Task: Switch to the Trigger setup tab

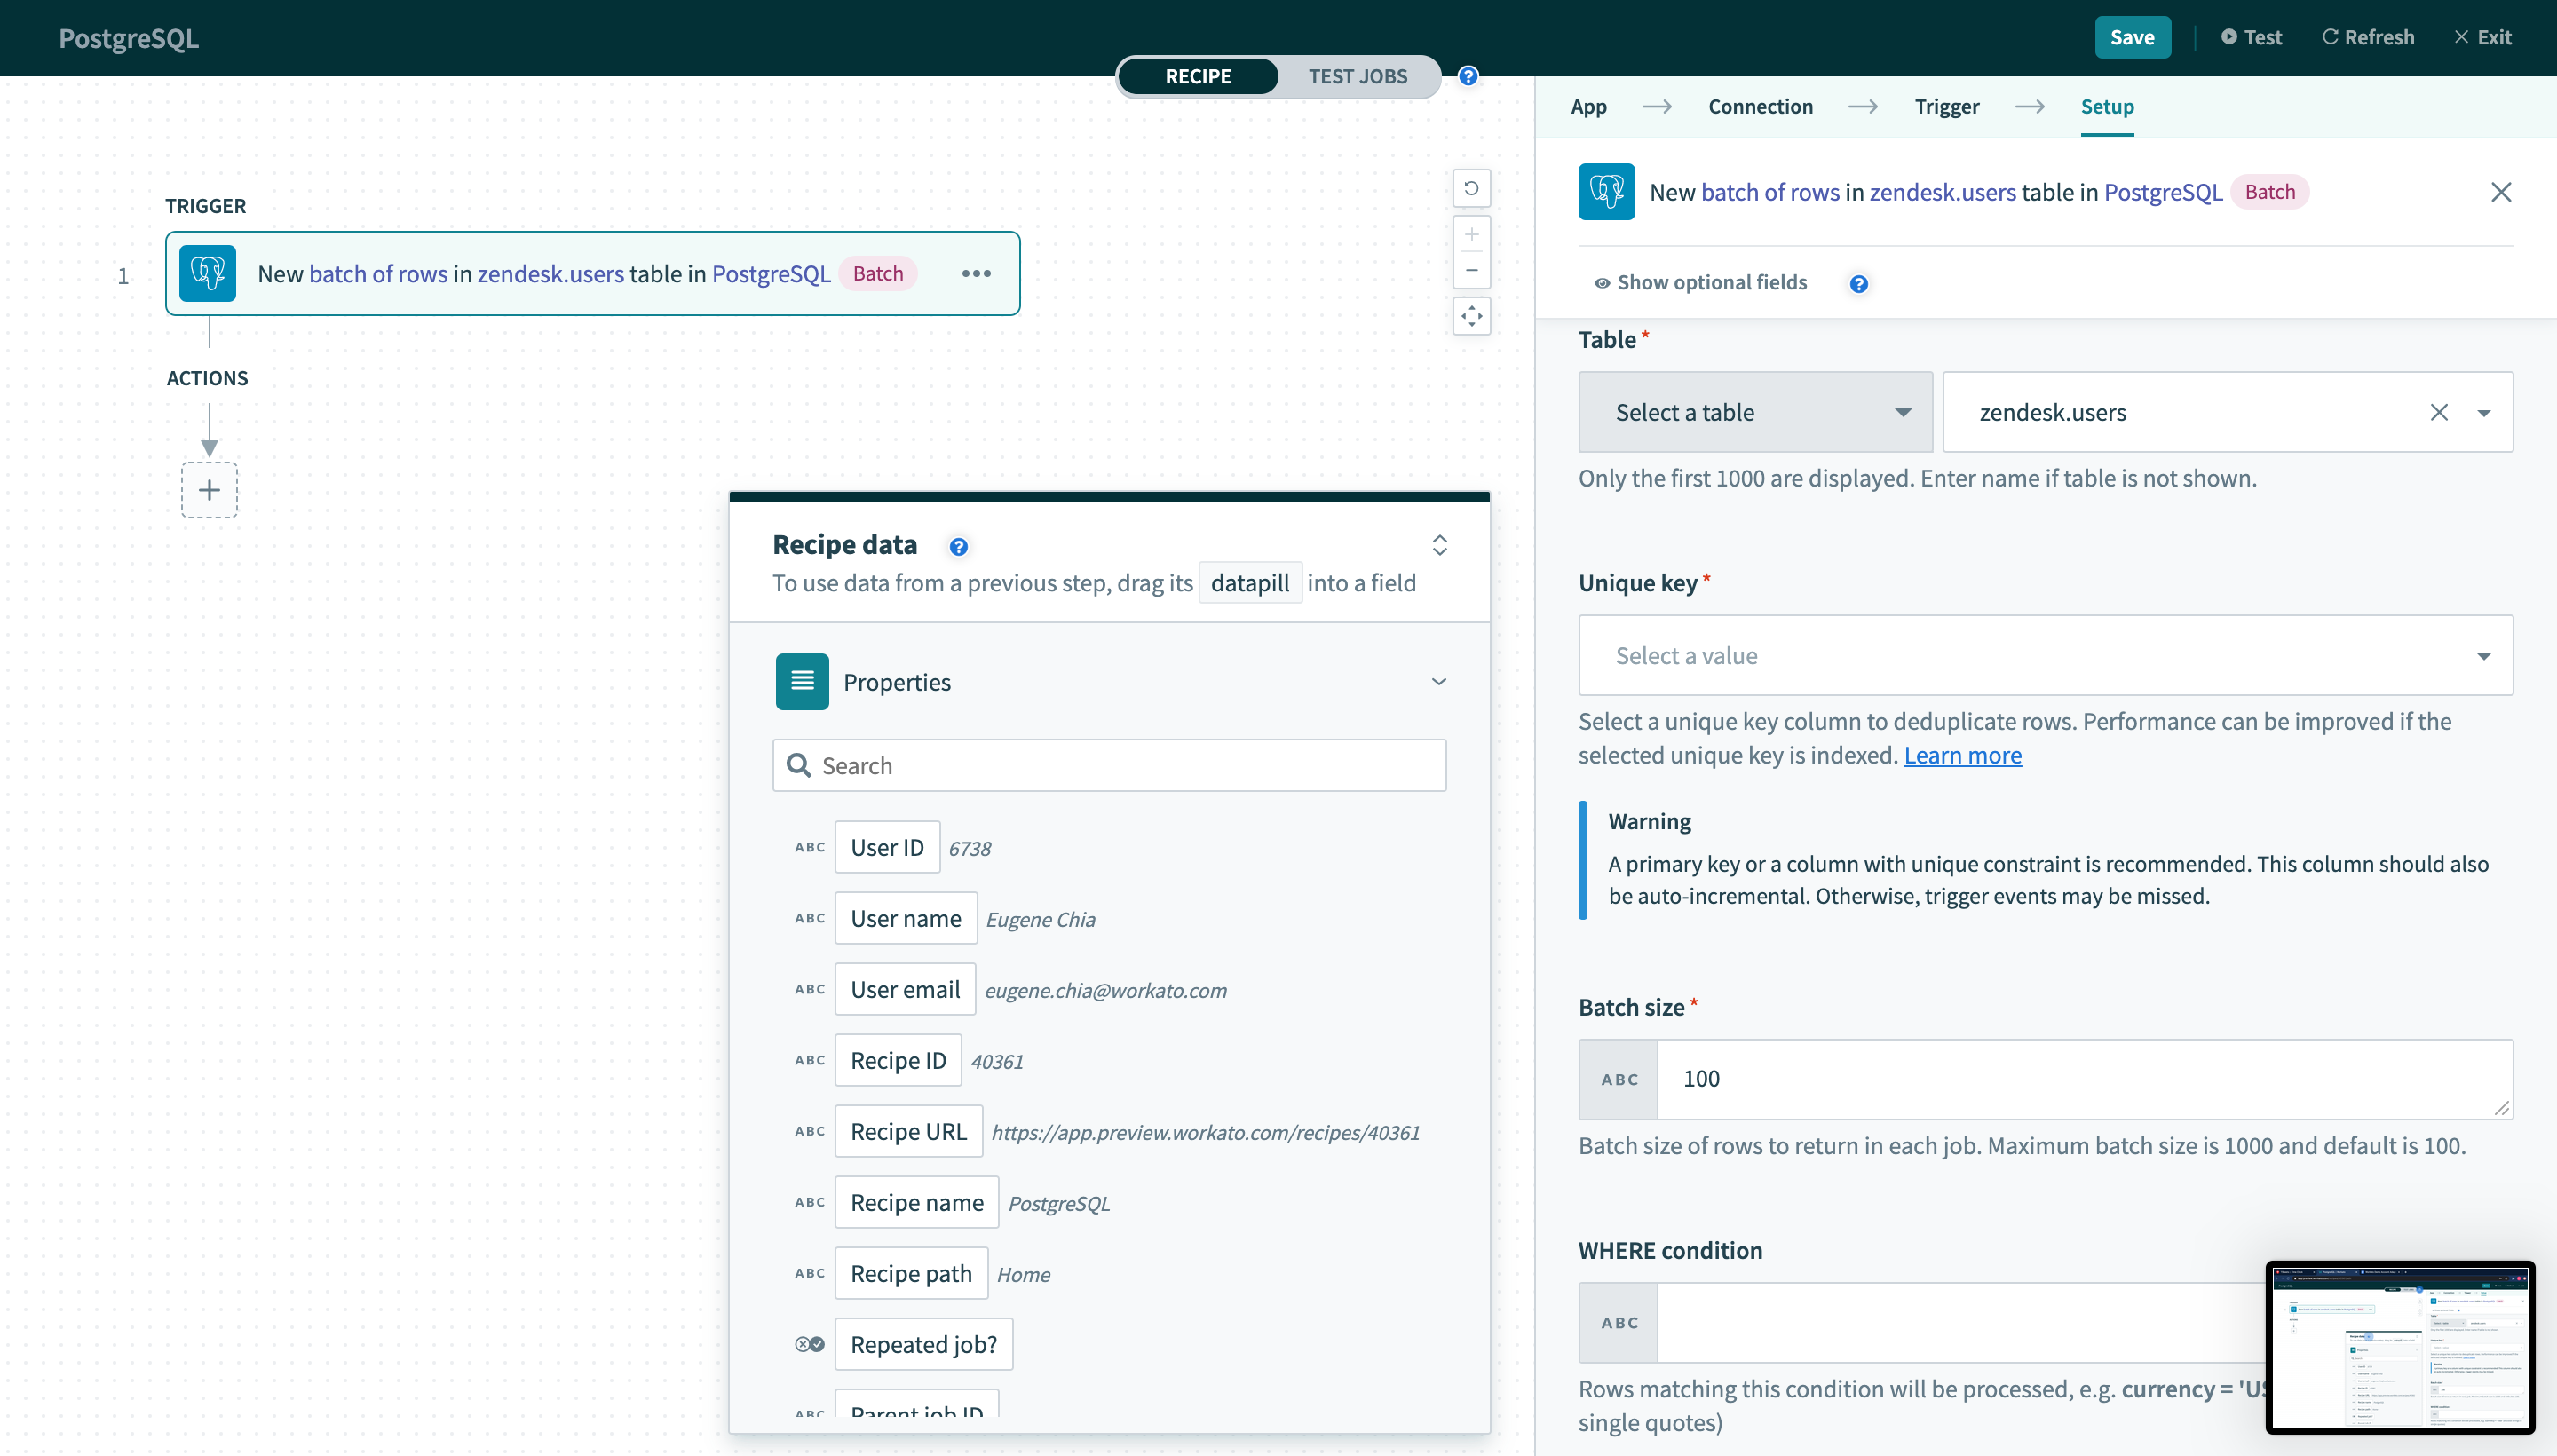Action: 1948,107
